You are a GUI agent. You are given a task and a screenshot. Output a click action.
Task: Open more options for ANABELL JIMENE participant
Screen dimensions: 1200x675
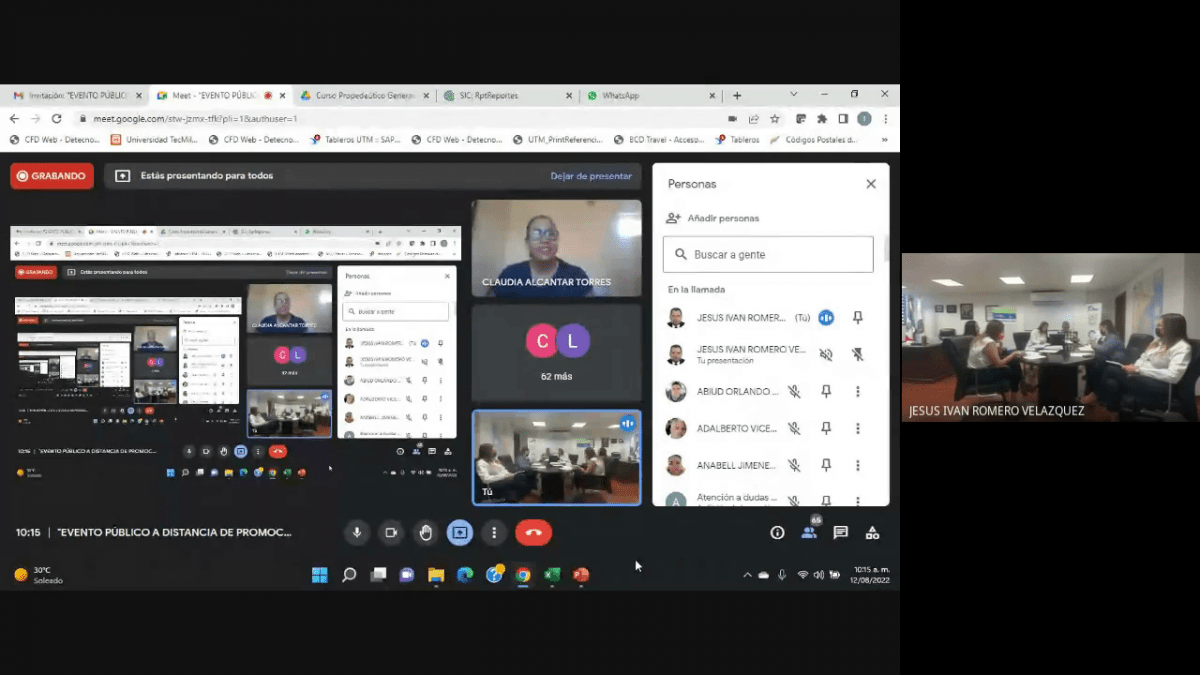pos(858,465)
